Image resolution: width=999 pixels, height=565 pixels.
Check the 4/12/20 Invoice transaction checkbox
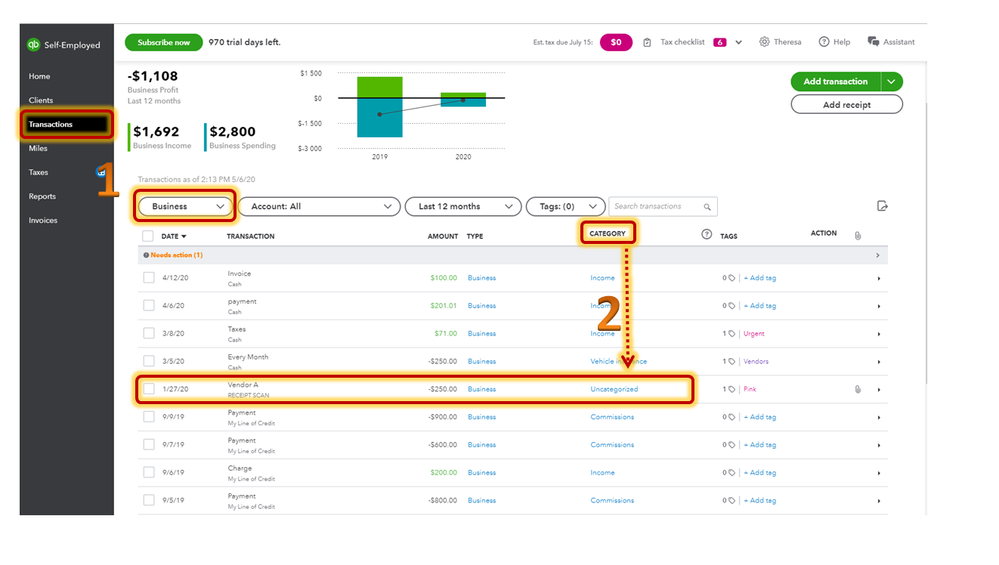(148, 278)
